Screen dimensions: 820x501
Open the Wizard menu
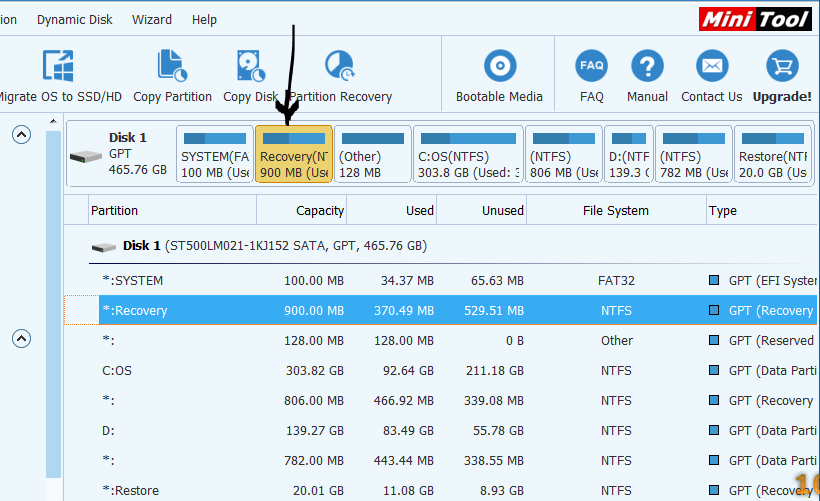point(152,20)
